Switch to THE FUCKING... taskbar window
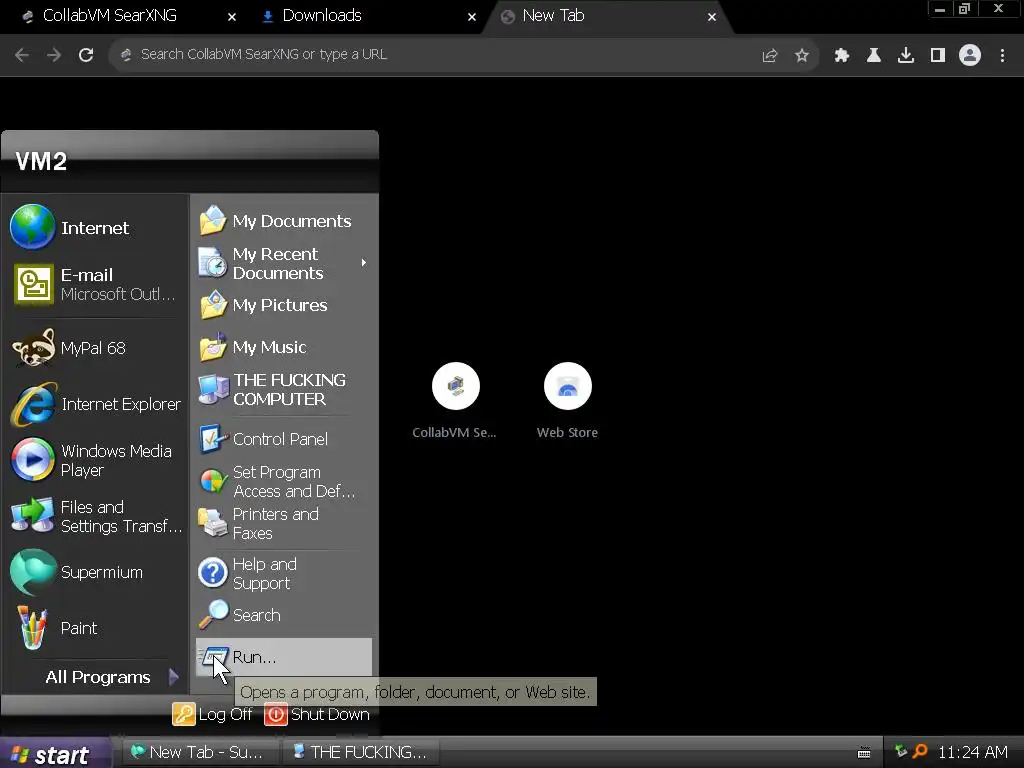 pyautogui.click(x=360, y=752)
